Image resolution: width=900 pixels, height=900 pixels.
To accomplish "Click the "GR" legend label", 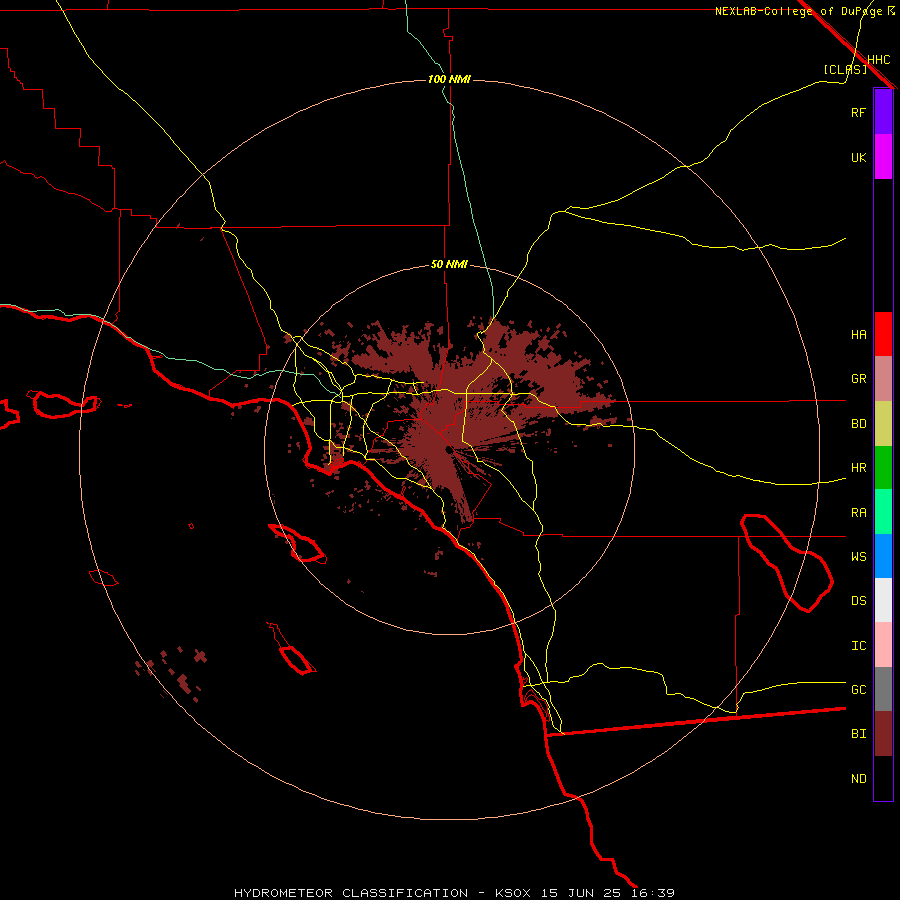I will (858, 379).
